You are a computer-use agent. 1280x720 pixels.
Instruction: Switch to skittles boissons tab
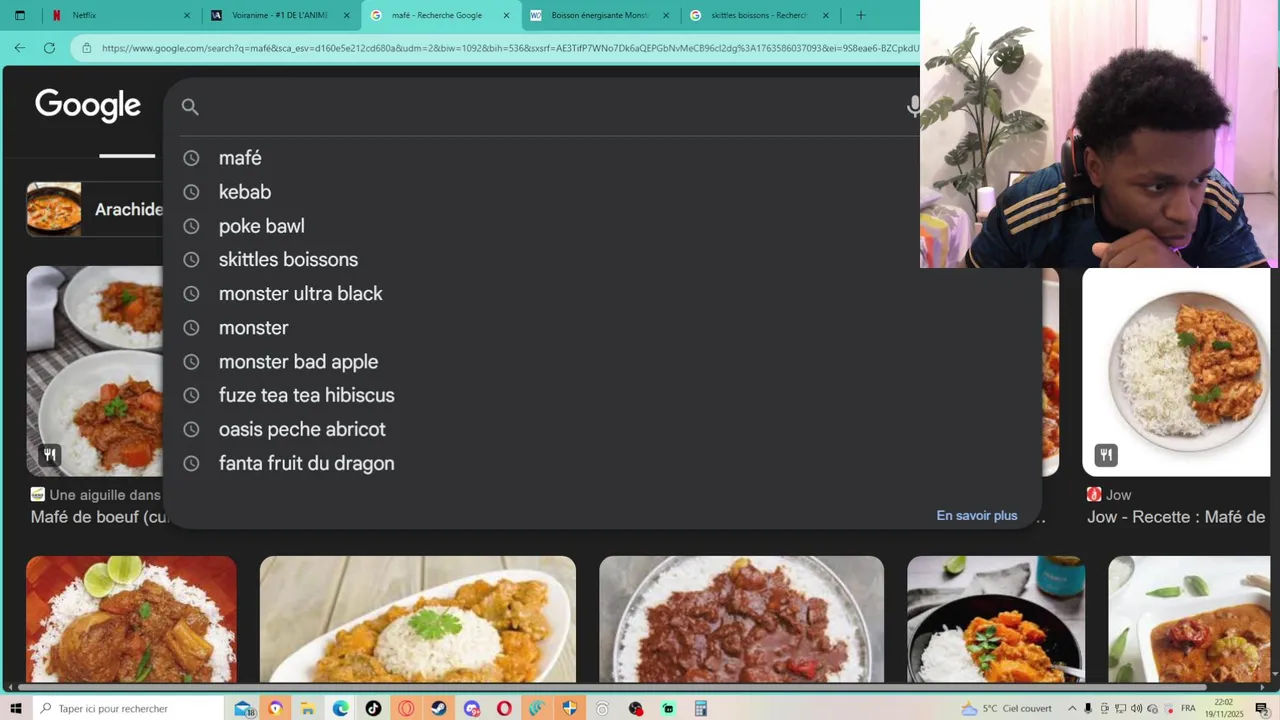pyautogui.click(x=759, y=15)
